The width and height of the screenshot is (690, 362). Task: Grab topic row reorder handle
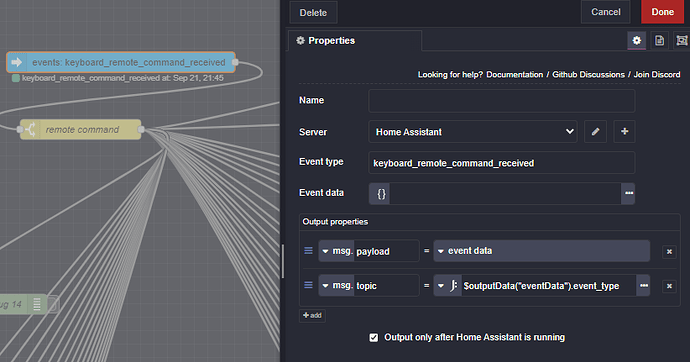308,285
